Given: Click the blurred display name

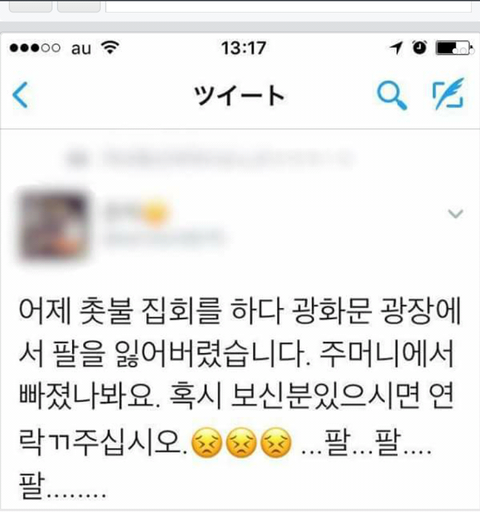Looking at the screenshot, I should 136,211.
